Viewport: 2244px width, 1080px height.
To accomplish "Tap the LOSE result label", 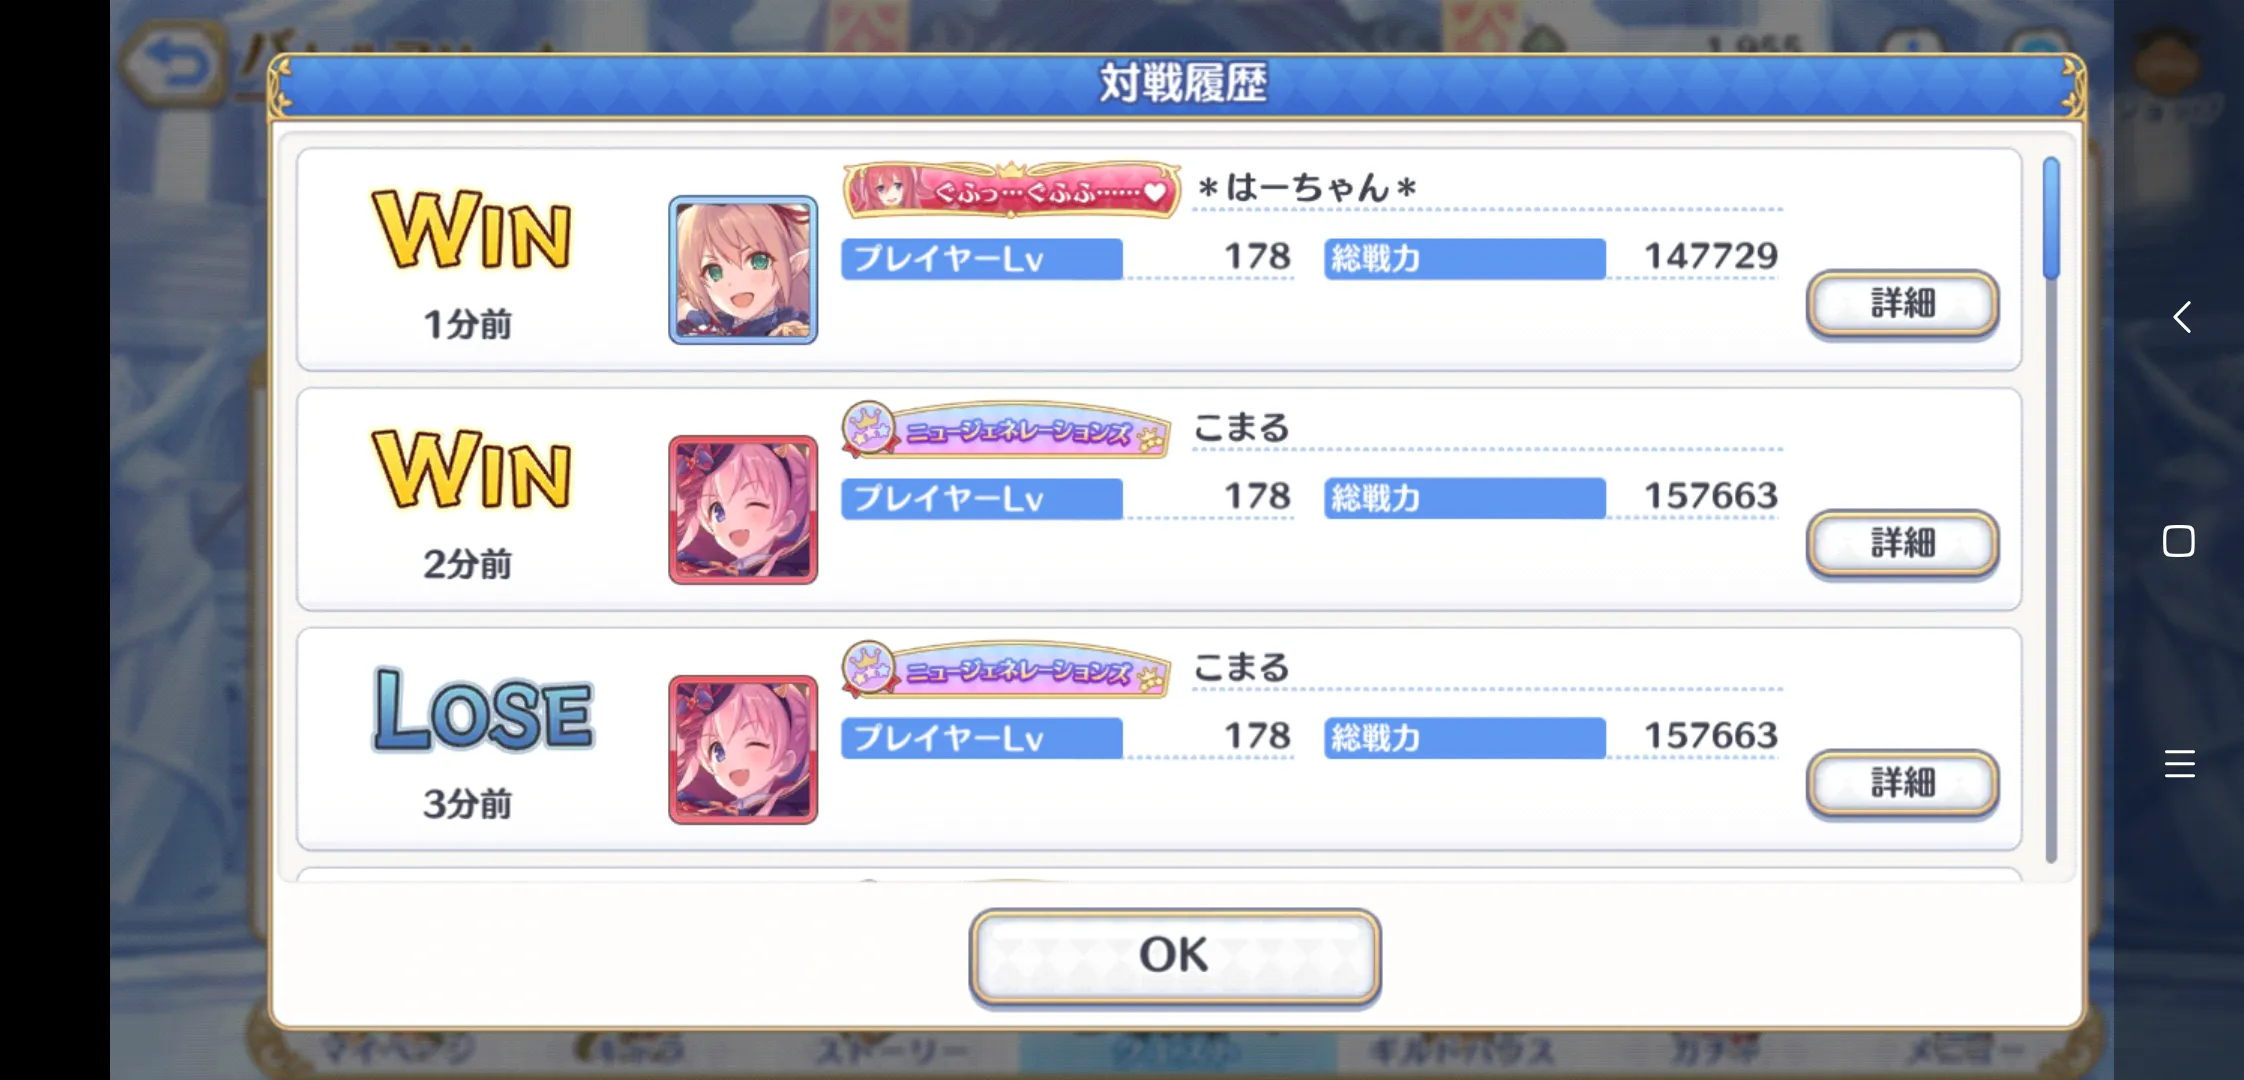I will tap(483, 711).
